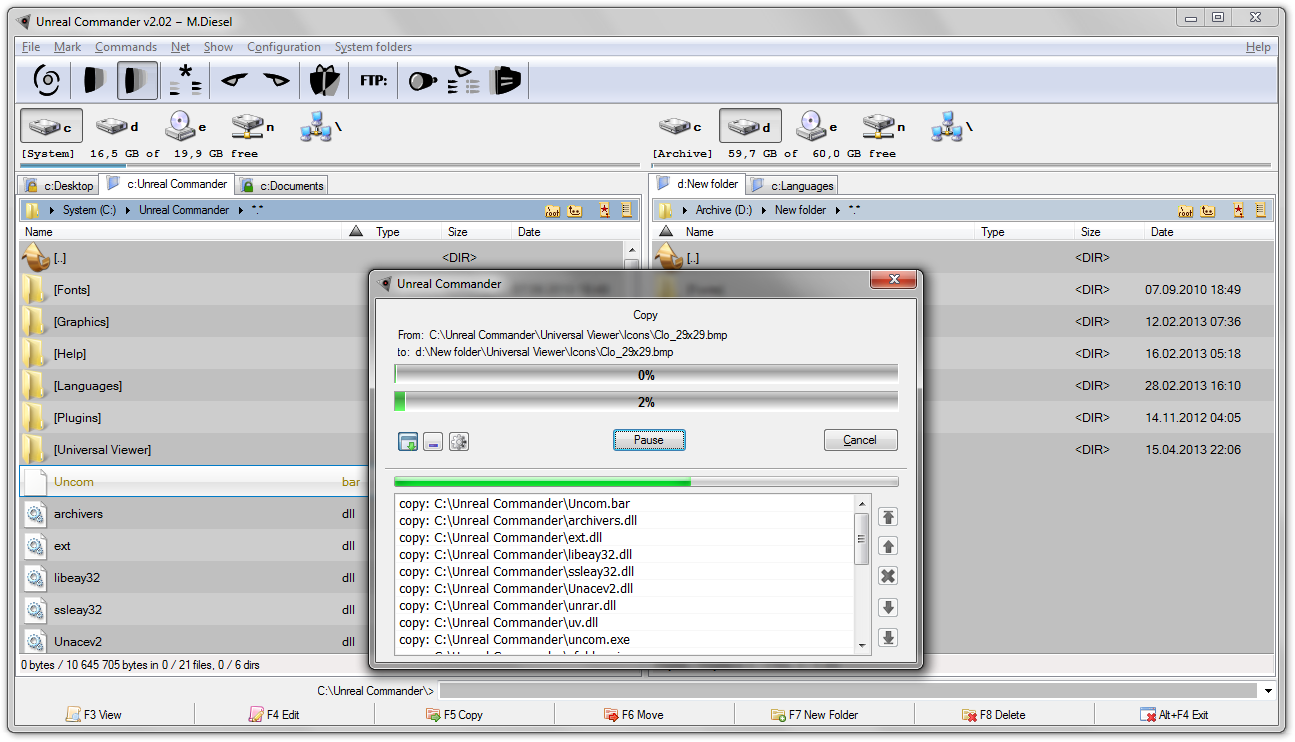Select CD drive e in left panel

click(x=186, y=126)
